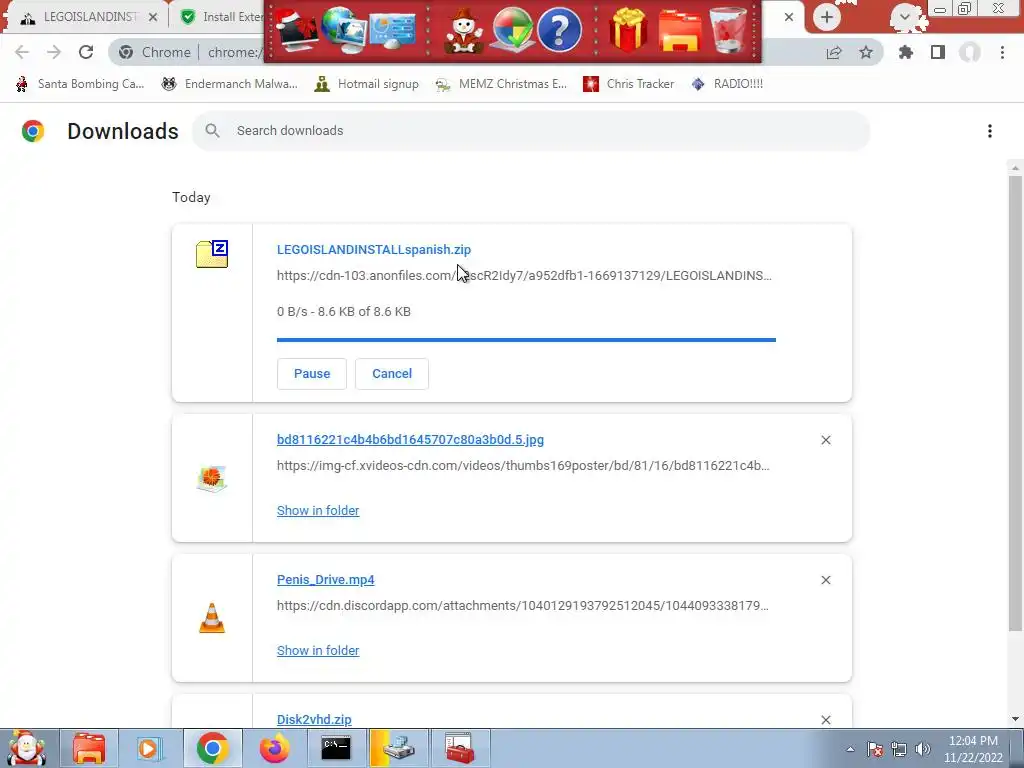This screenshot has width=1024, height=768.
Task: Close the LEGOISLANDINST tab
Action: coord(153,17)
